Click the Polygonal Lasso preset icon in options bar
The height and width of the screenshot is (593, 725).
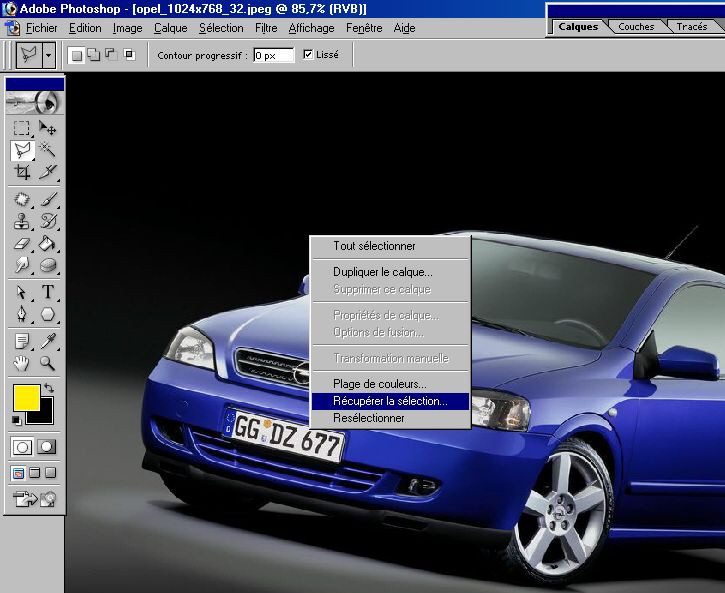(x=29, y=55)
